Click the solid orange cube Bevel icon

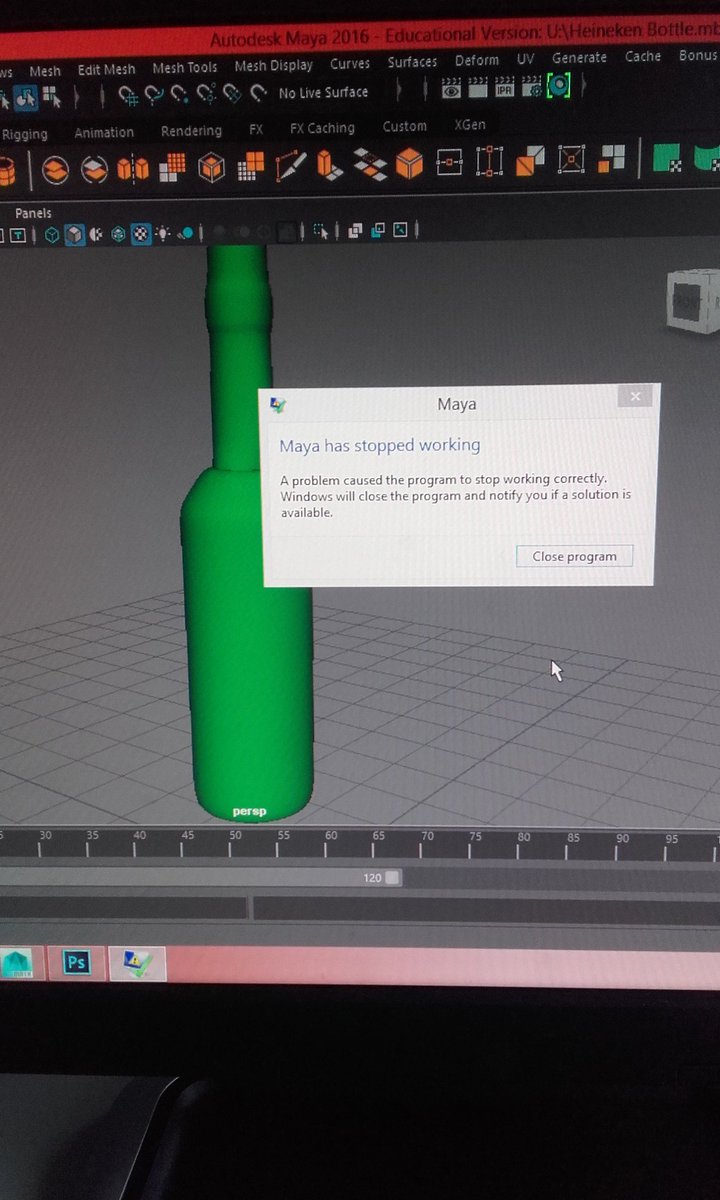(x=409, y=163)
